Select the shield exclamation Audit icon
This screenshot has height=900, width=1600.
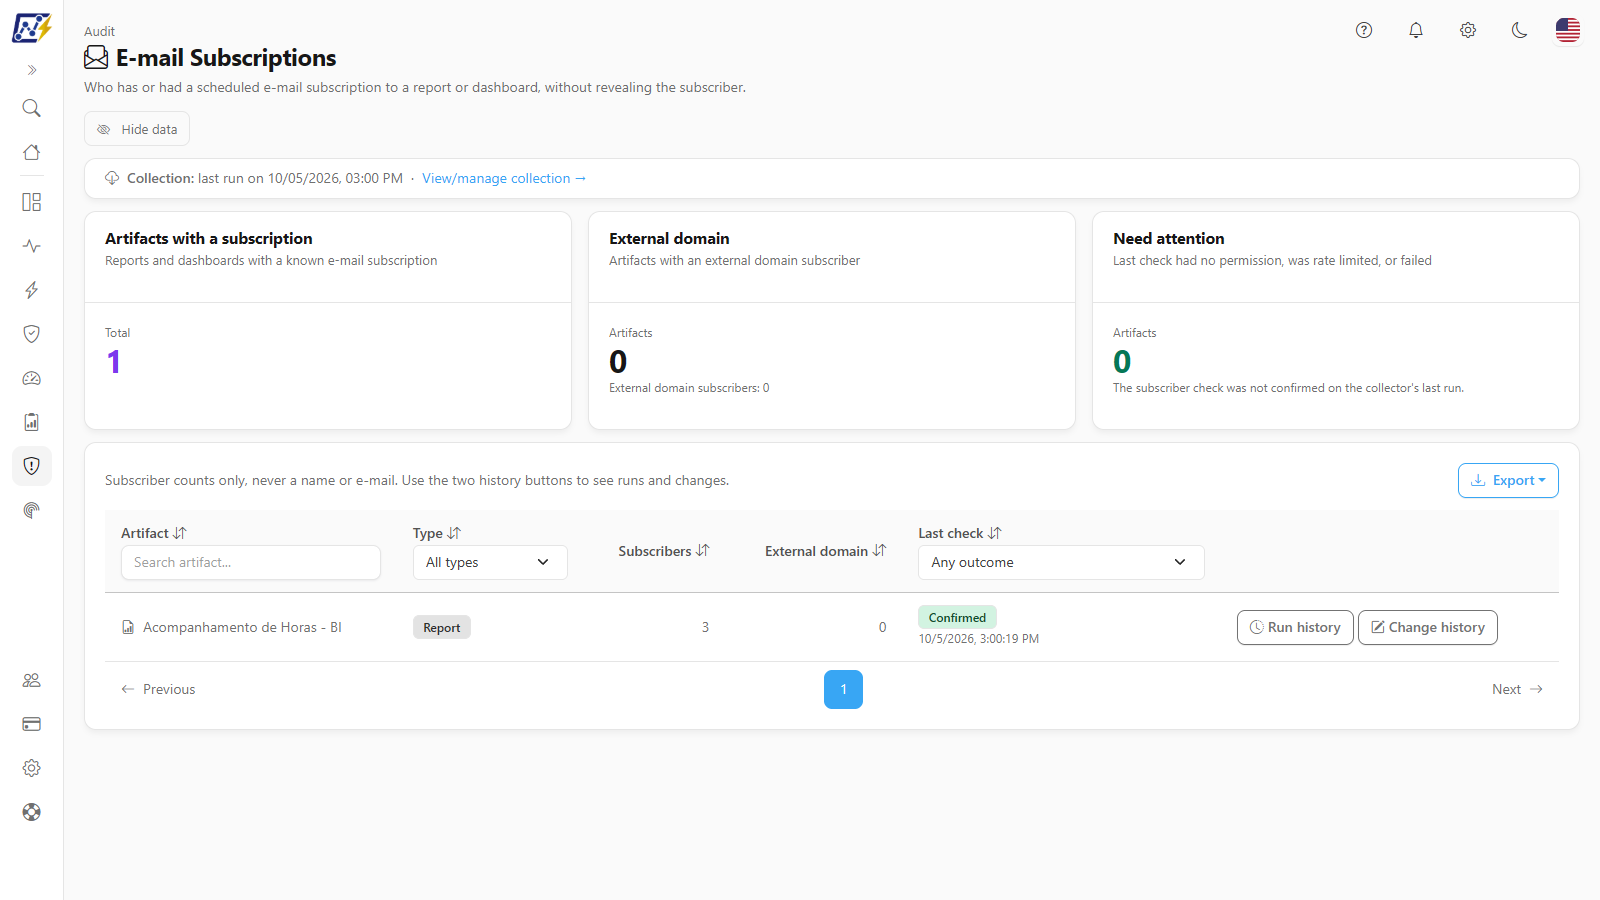(x=32, y=466)
